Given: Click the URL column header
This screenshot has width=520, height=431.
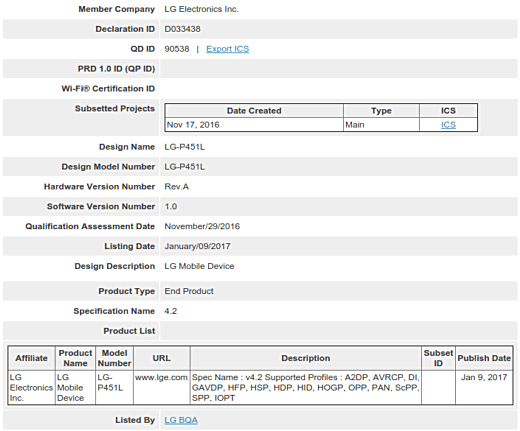Looking at the screenshot, I should click(162, 358).
